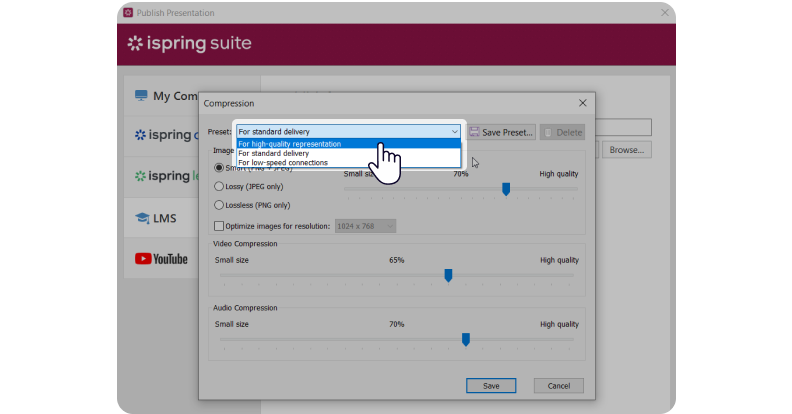Open the YouTube publishing tab
The image size is (792, 414).
162,259
